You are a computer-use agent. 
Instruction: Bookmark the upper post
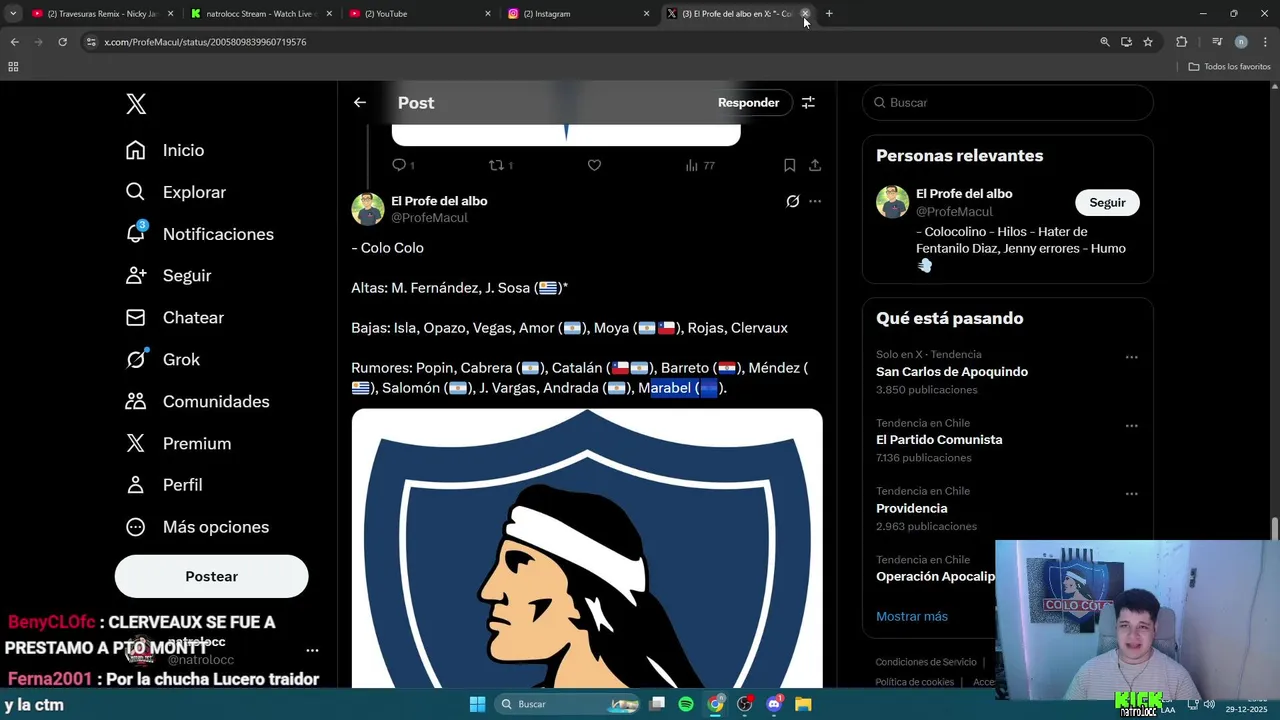click(x=789, y=165)
